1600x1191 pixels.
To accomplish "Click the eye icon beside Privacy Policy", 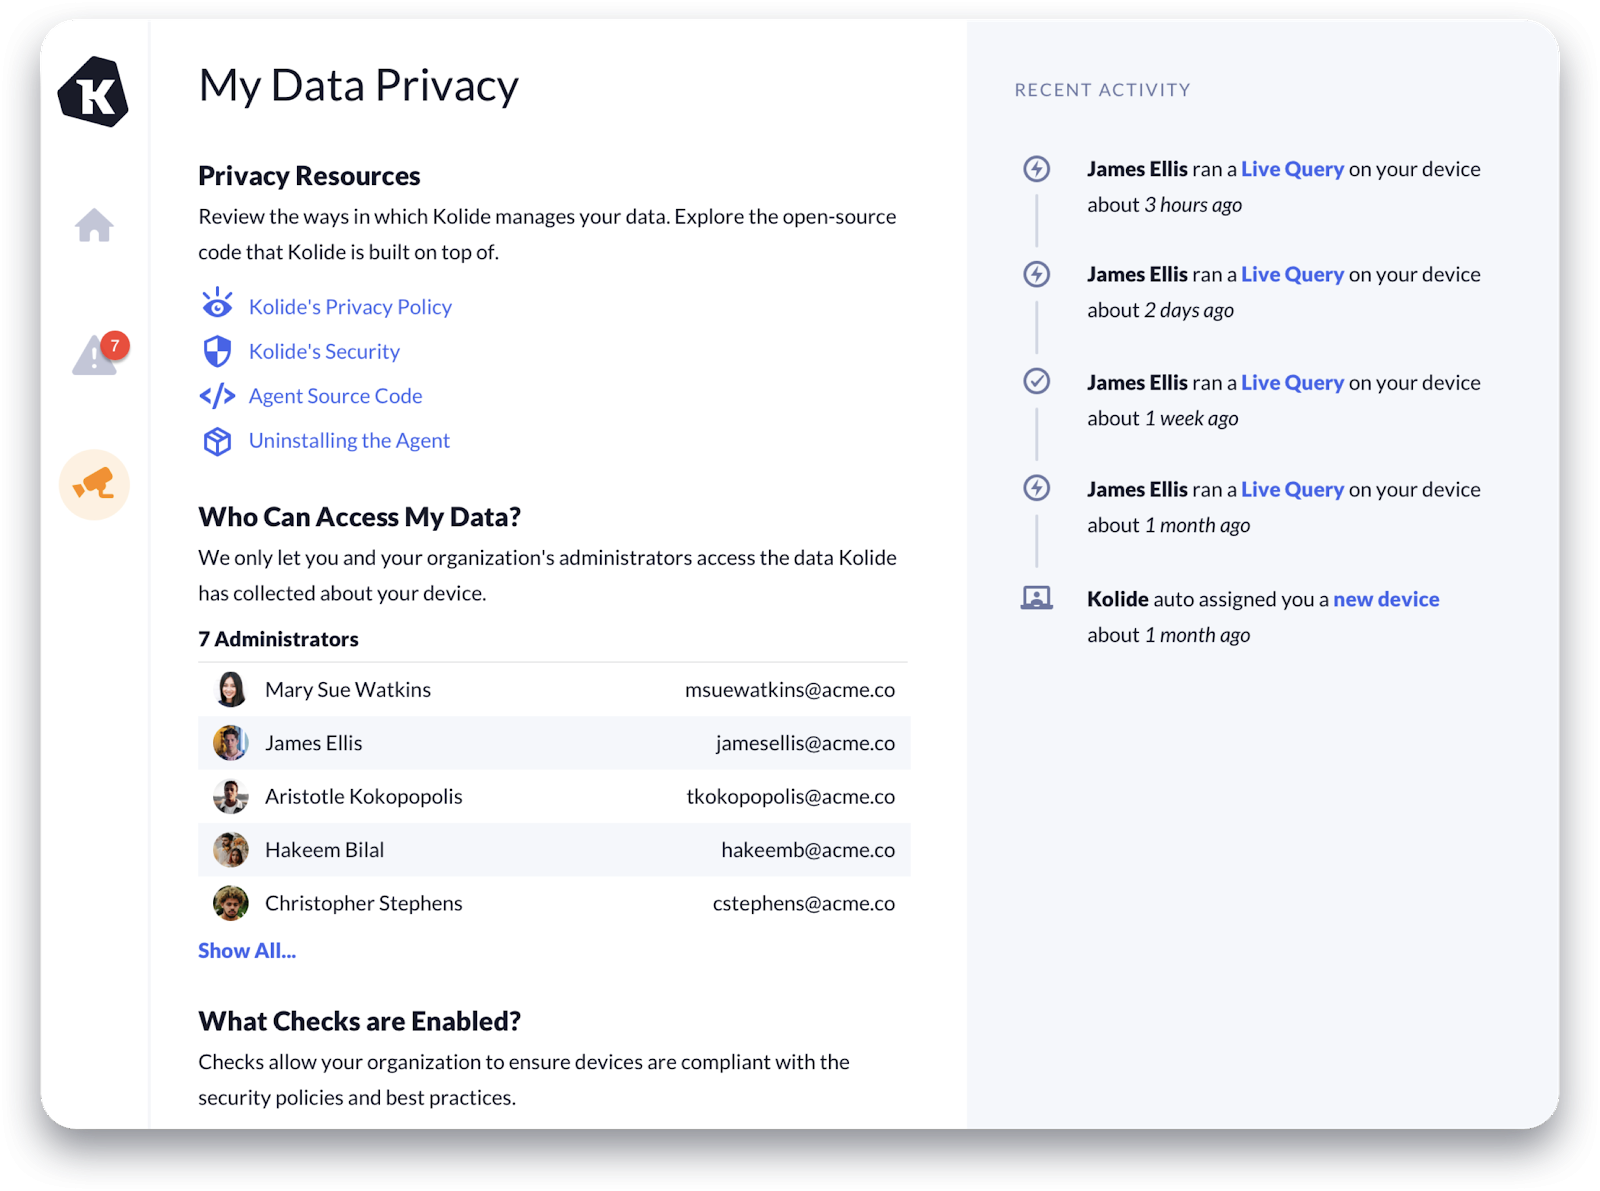I will point(217,303).
